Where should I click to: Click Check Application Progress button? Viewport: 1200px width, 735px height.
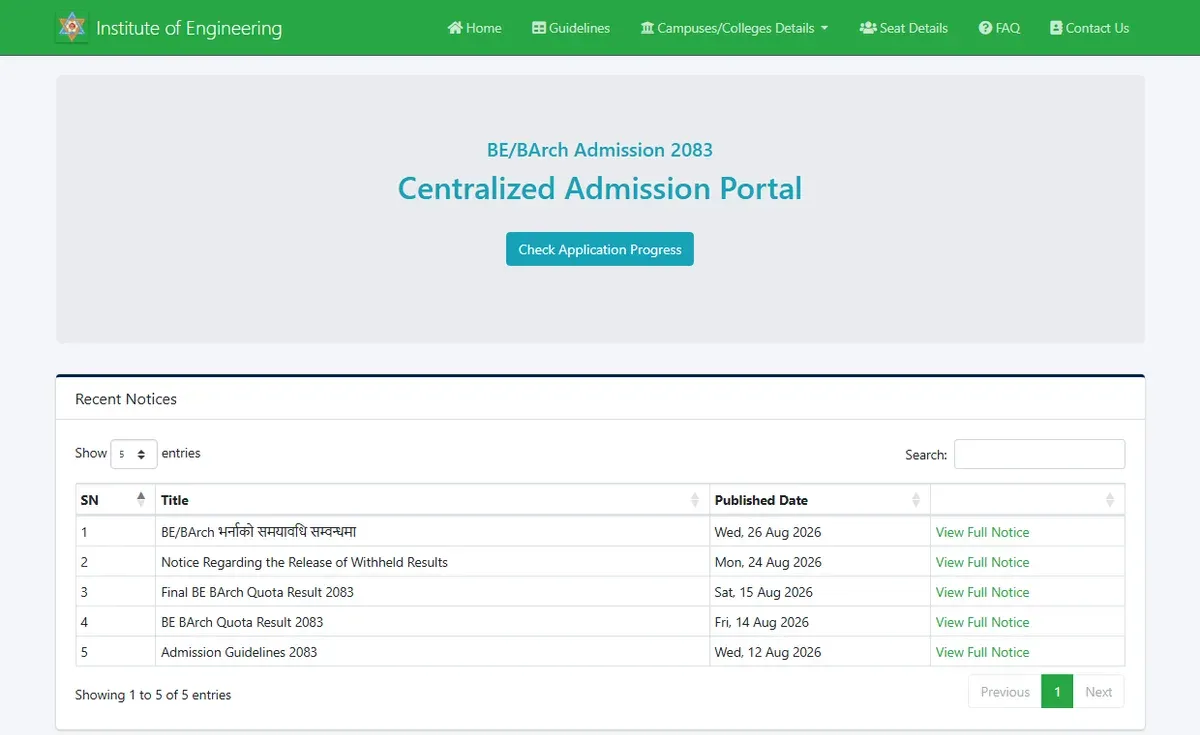click(600, 249)
